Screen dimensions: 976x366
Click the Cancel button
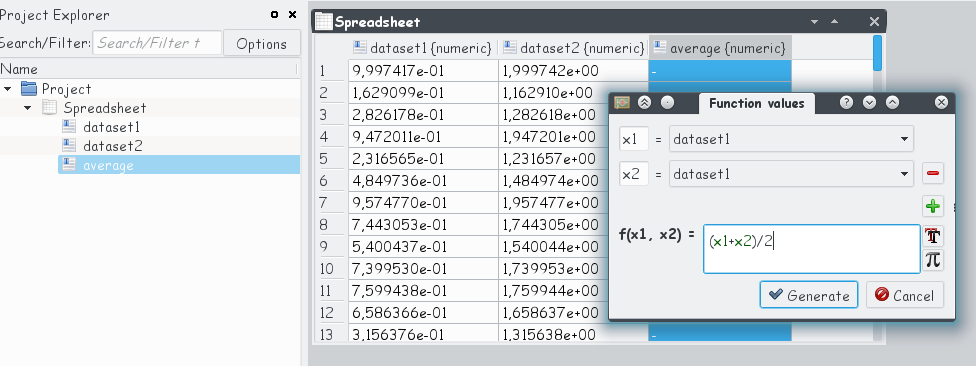coord(904,295)
